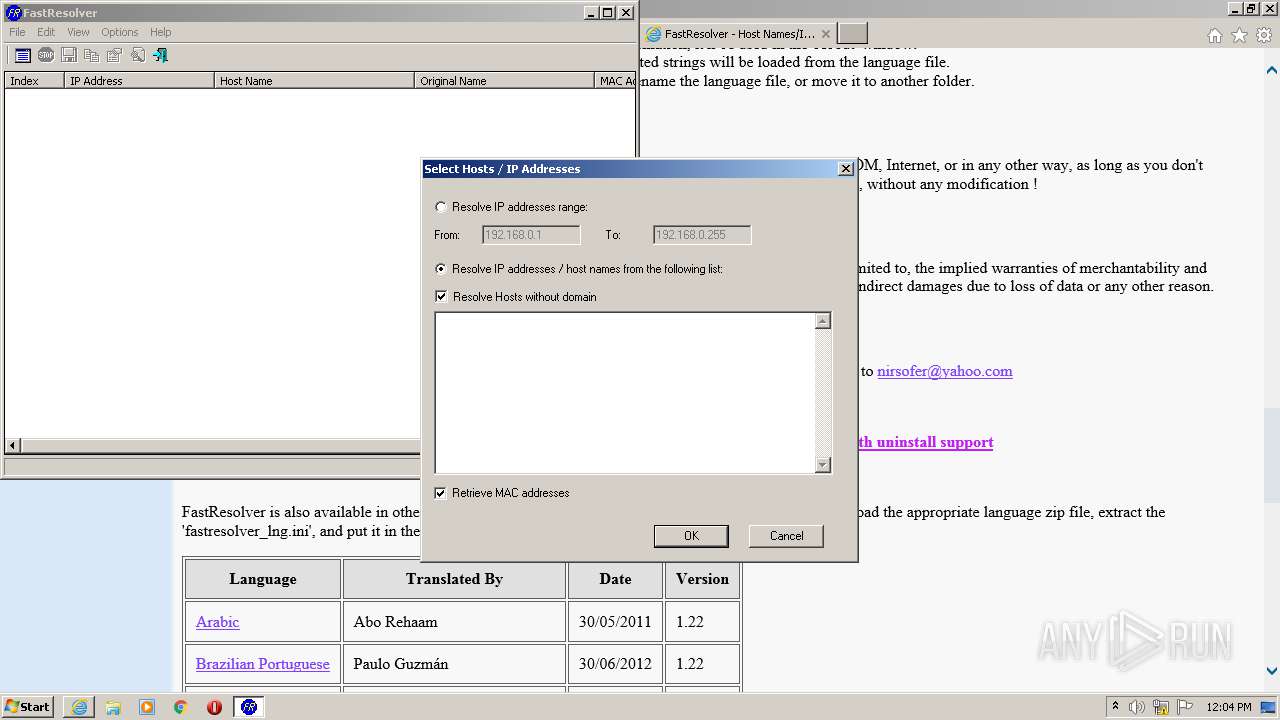Open a new blank browser tab
This screenshot has height=720, width=1280.
(852, 34)
